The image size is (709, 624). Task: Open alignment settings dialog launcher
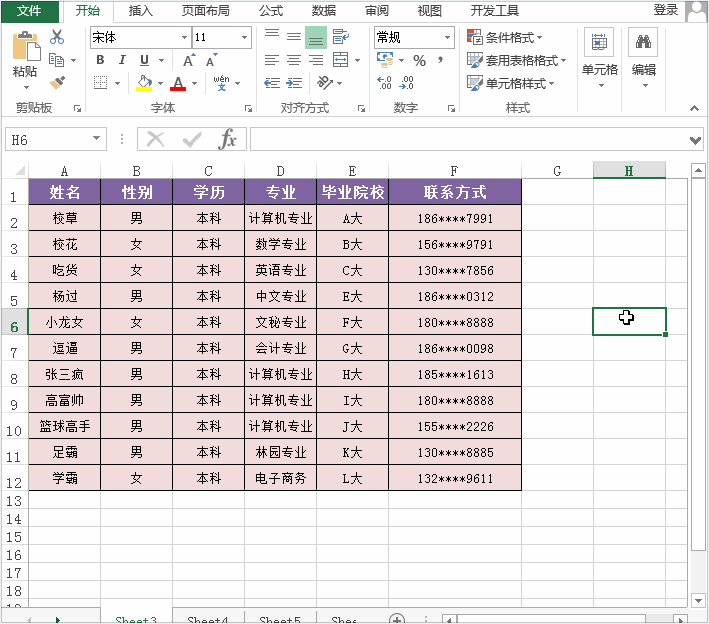pos(361,109)
